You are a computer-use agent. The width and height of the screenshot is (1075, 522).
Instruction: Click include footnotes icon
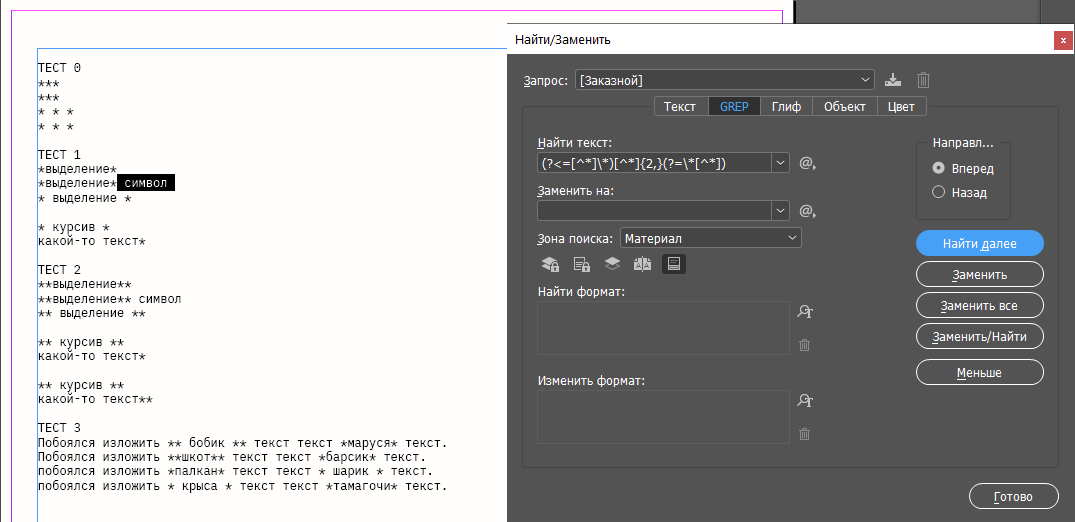[674, 264]
